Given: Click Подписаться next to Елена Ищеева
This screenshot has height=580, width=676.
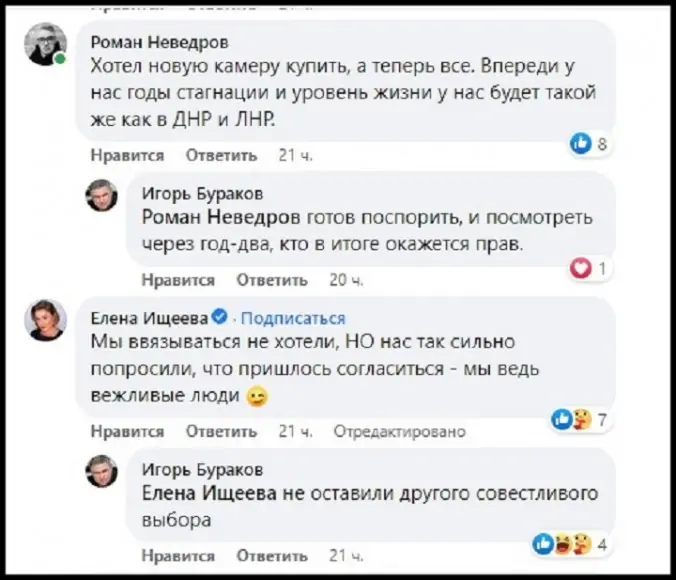Looking at the screenshot, I should pos(293,319).
